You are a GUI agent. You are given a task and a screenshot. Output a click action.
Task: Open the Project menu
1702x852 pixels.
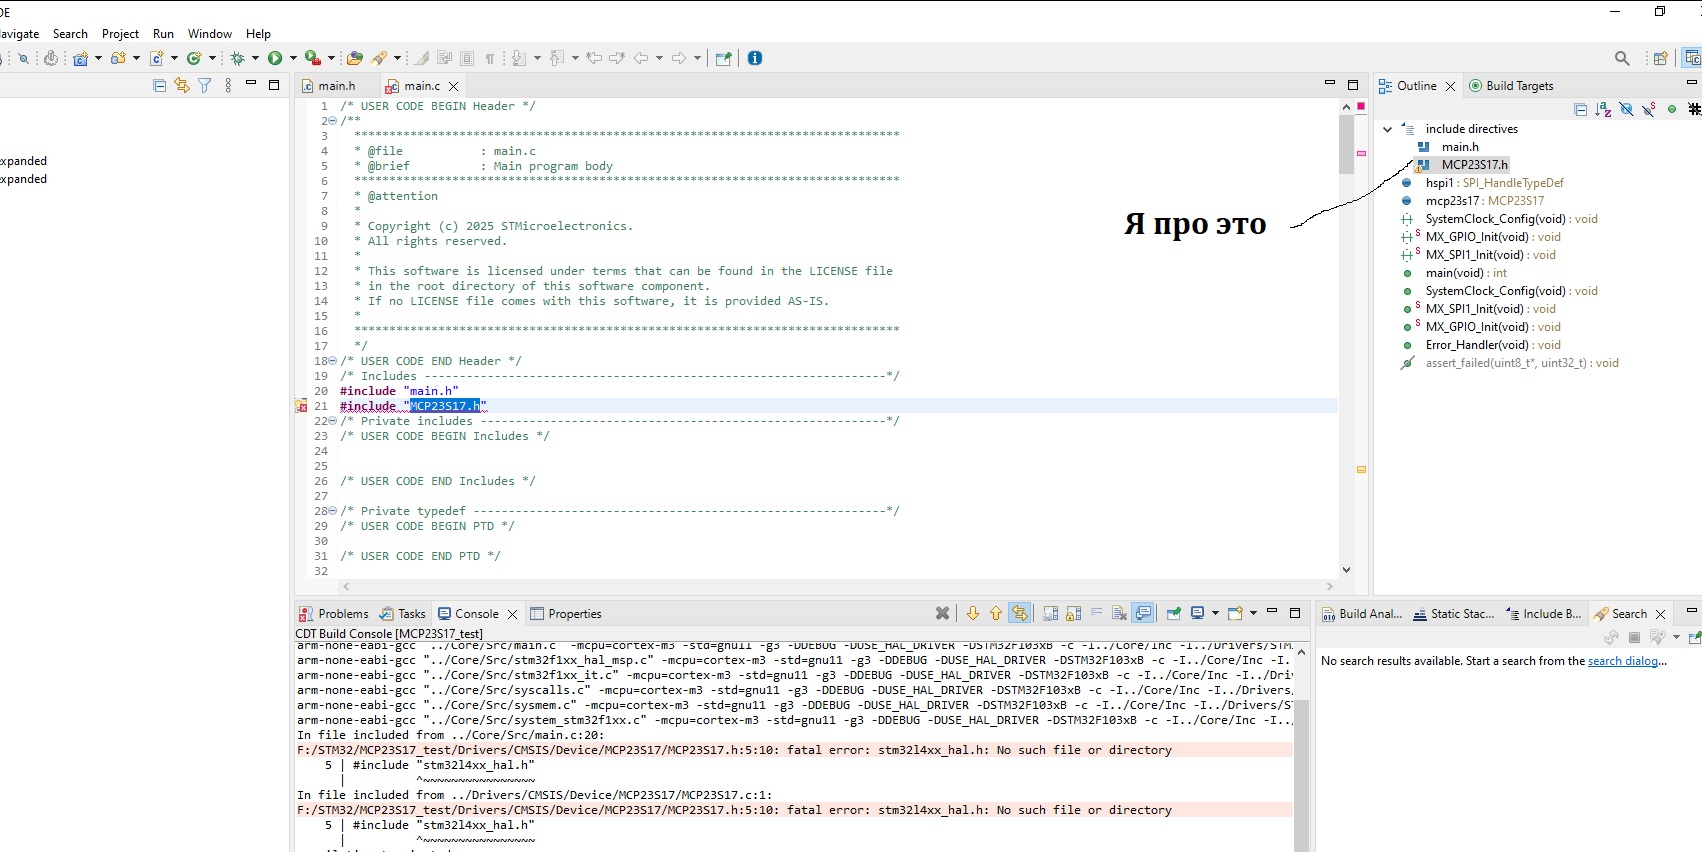[x=120, y=33]
